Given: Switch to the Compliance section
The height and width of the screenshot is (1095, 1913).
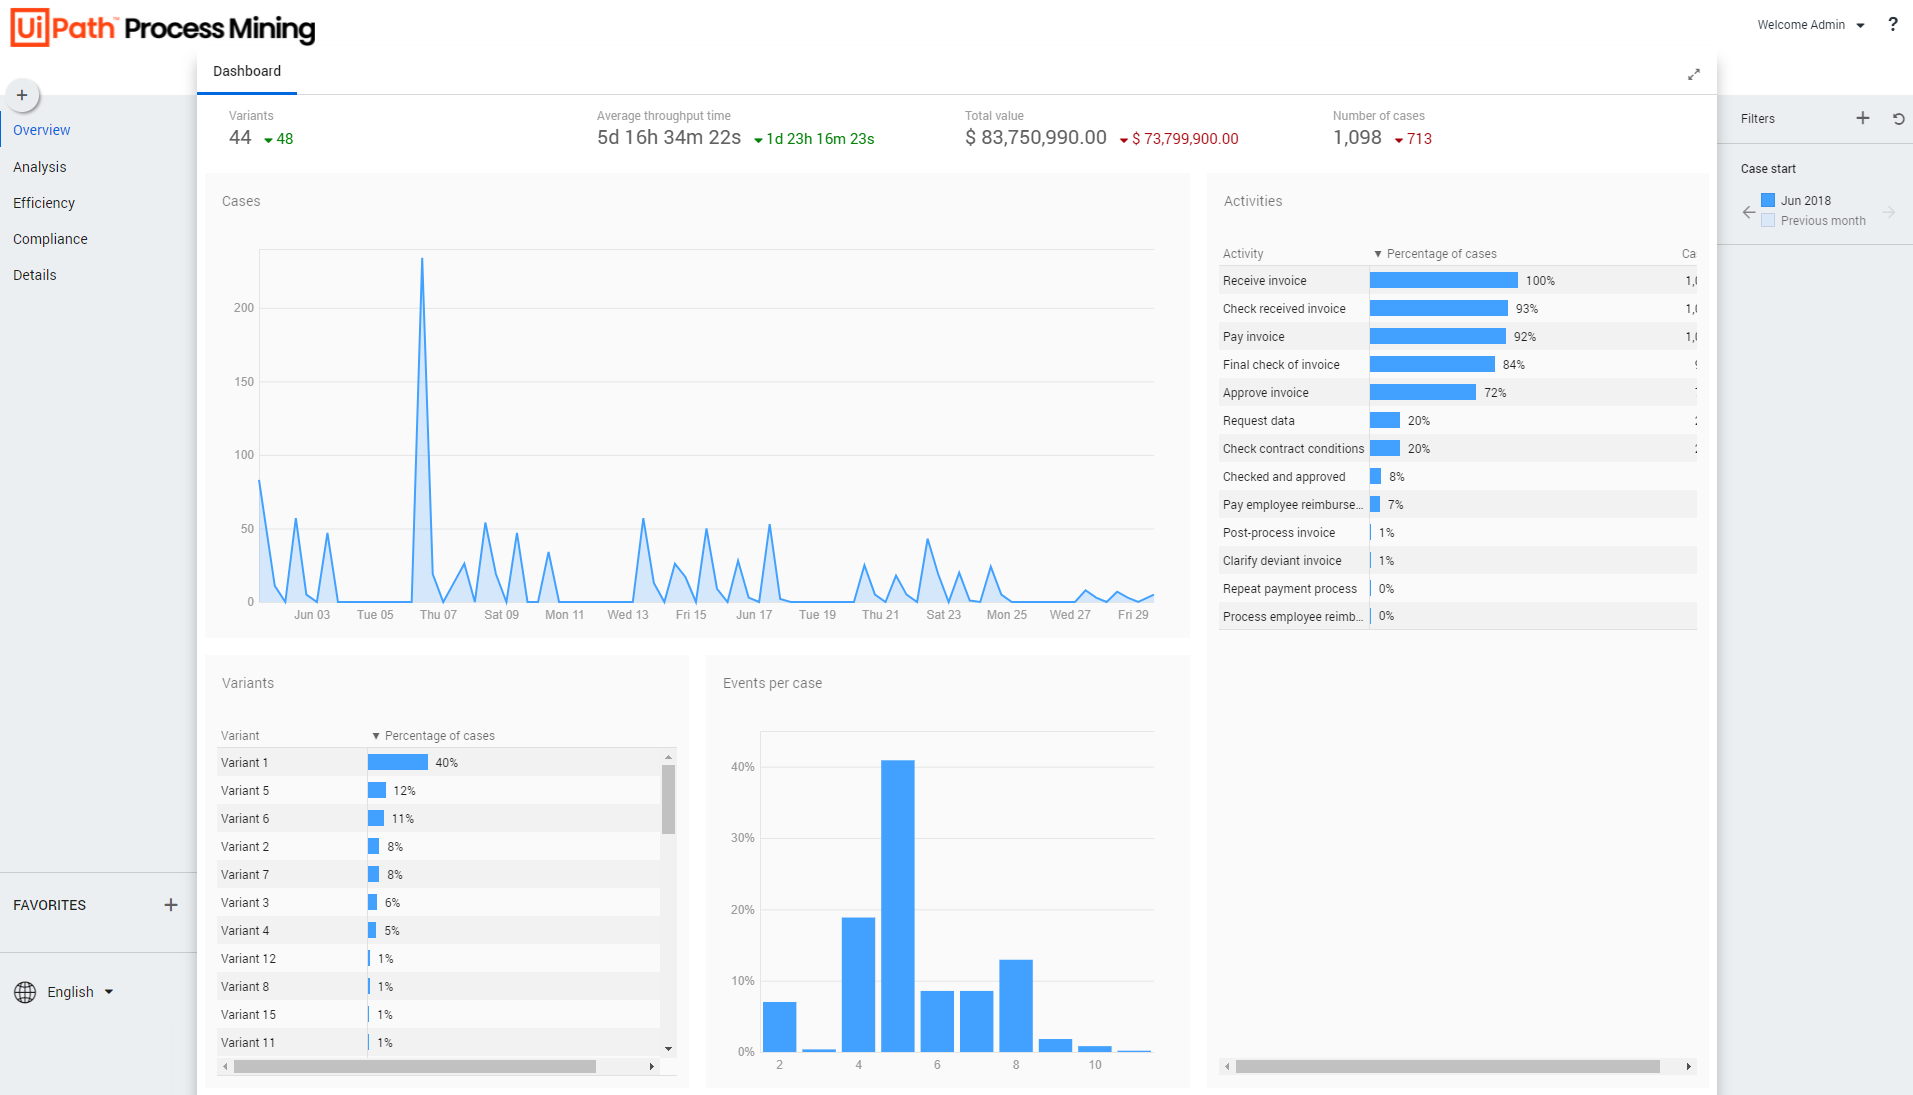Looking at the screenshot, I should (50, 239).
